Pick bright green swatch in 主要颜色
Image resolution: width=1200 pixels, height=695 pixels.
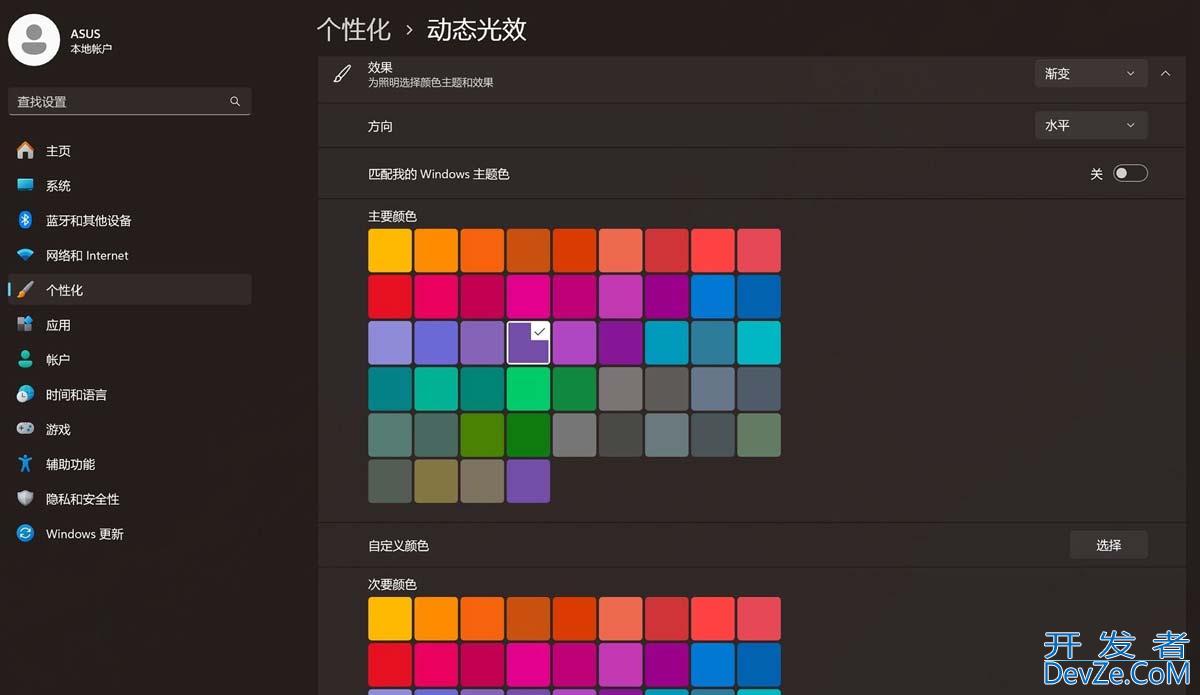(528, 388)
